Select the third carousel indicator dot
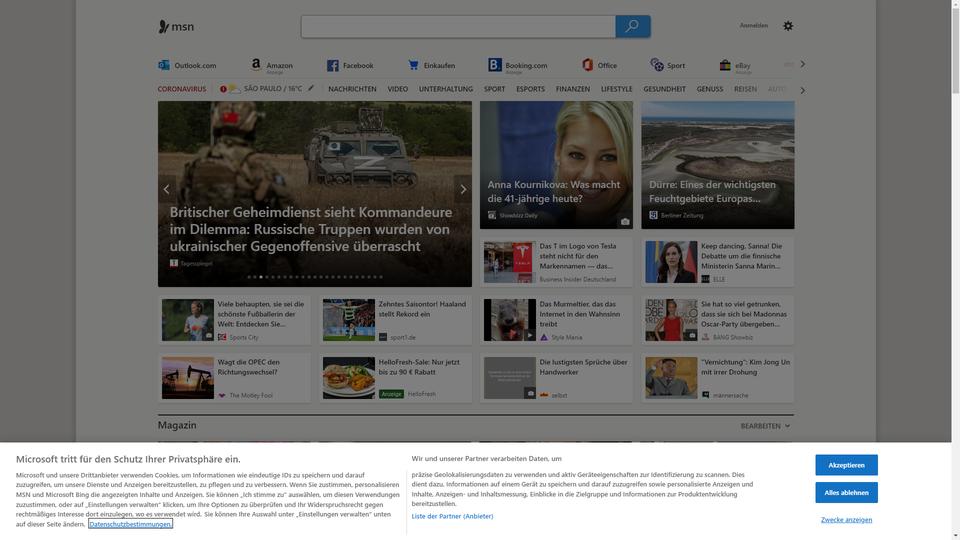This screenshot has height=540, width=960. point(261,277)
